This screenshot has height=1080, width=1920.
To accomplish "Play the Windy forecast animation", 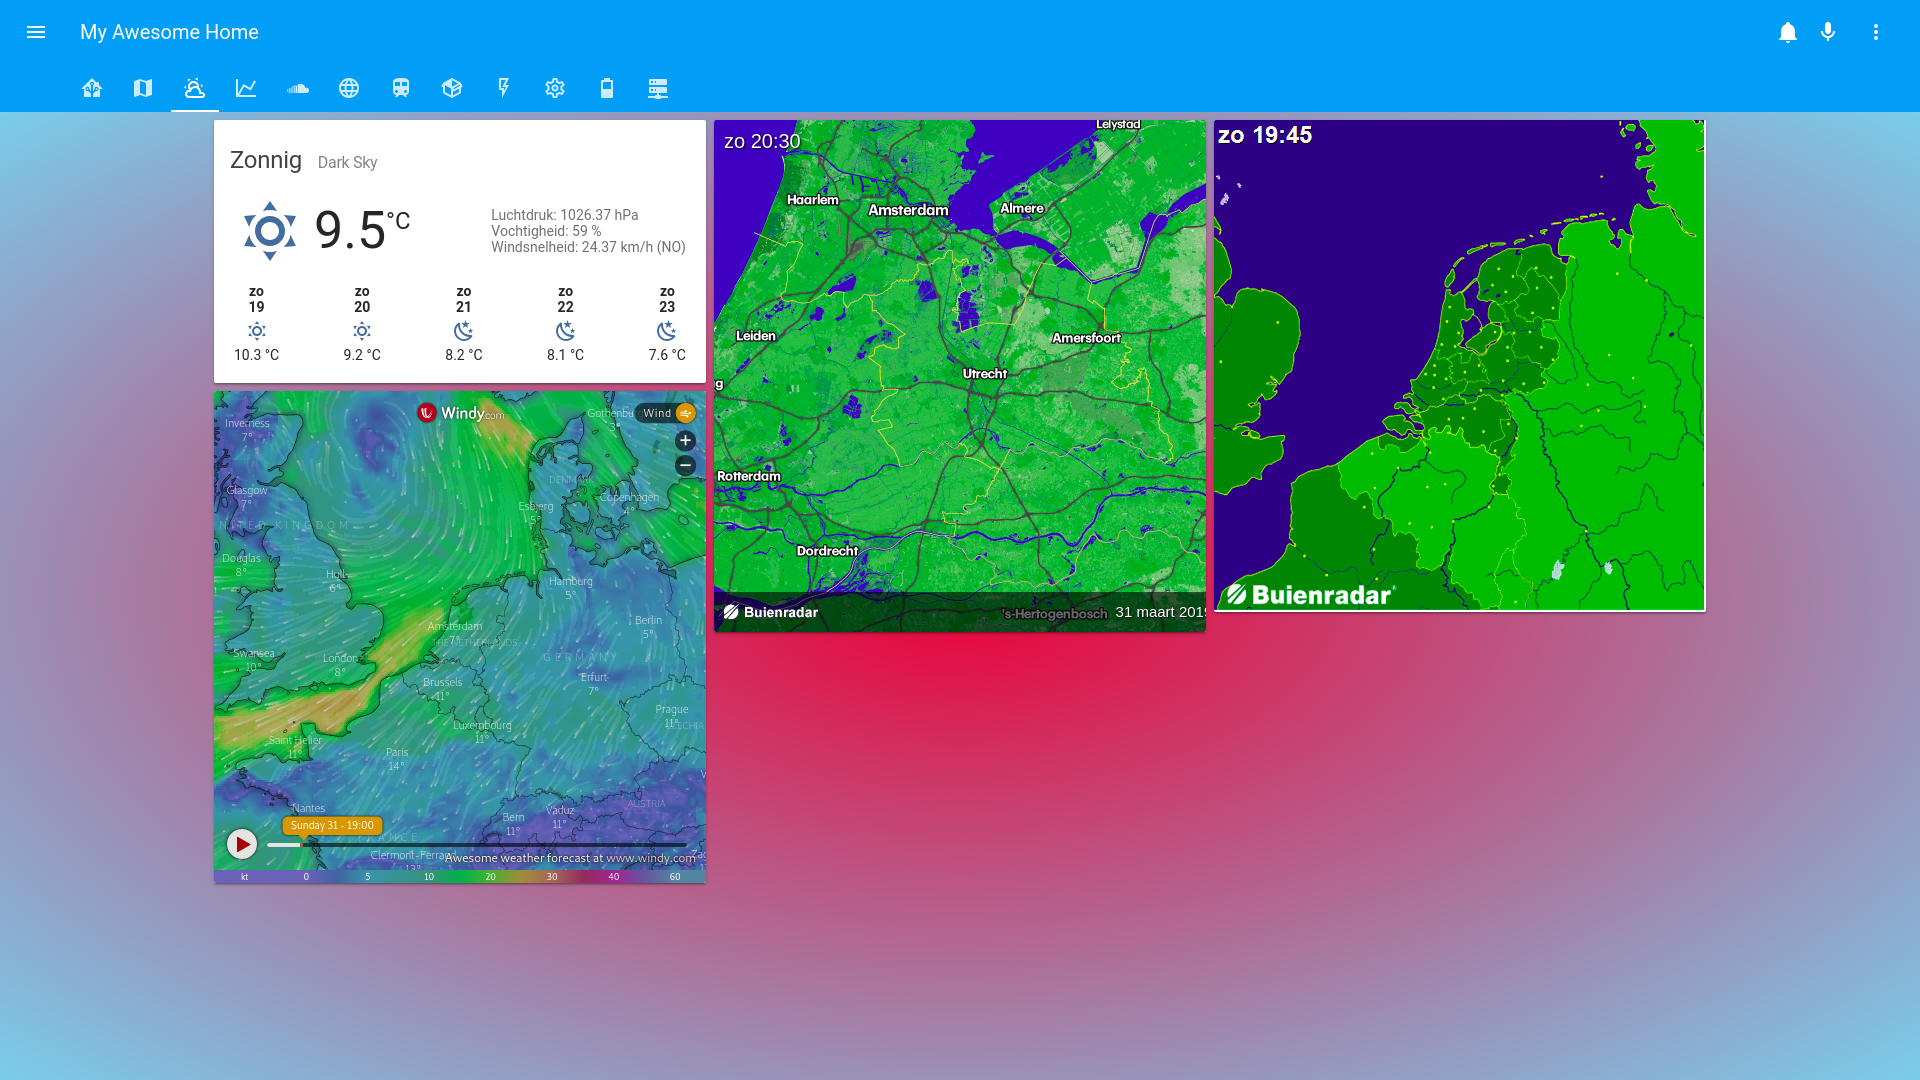I will [x=241, y=844].
